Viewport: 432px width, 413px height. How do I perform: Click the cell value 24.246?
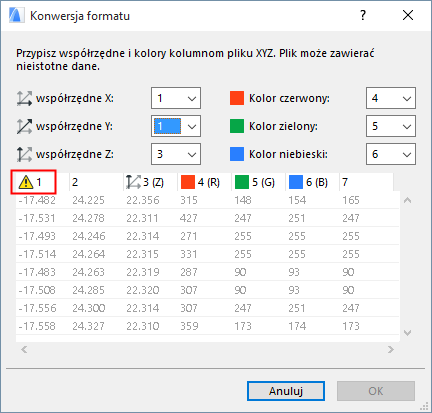(89, 236)
